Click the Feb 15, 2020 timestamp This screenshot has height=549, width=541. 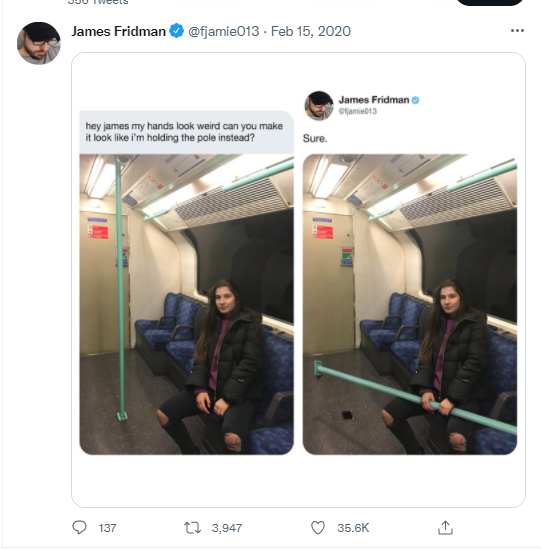click(311, 31)
